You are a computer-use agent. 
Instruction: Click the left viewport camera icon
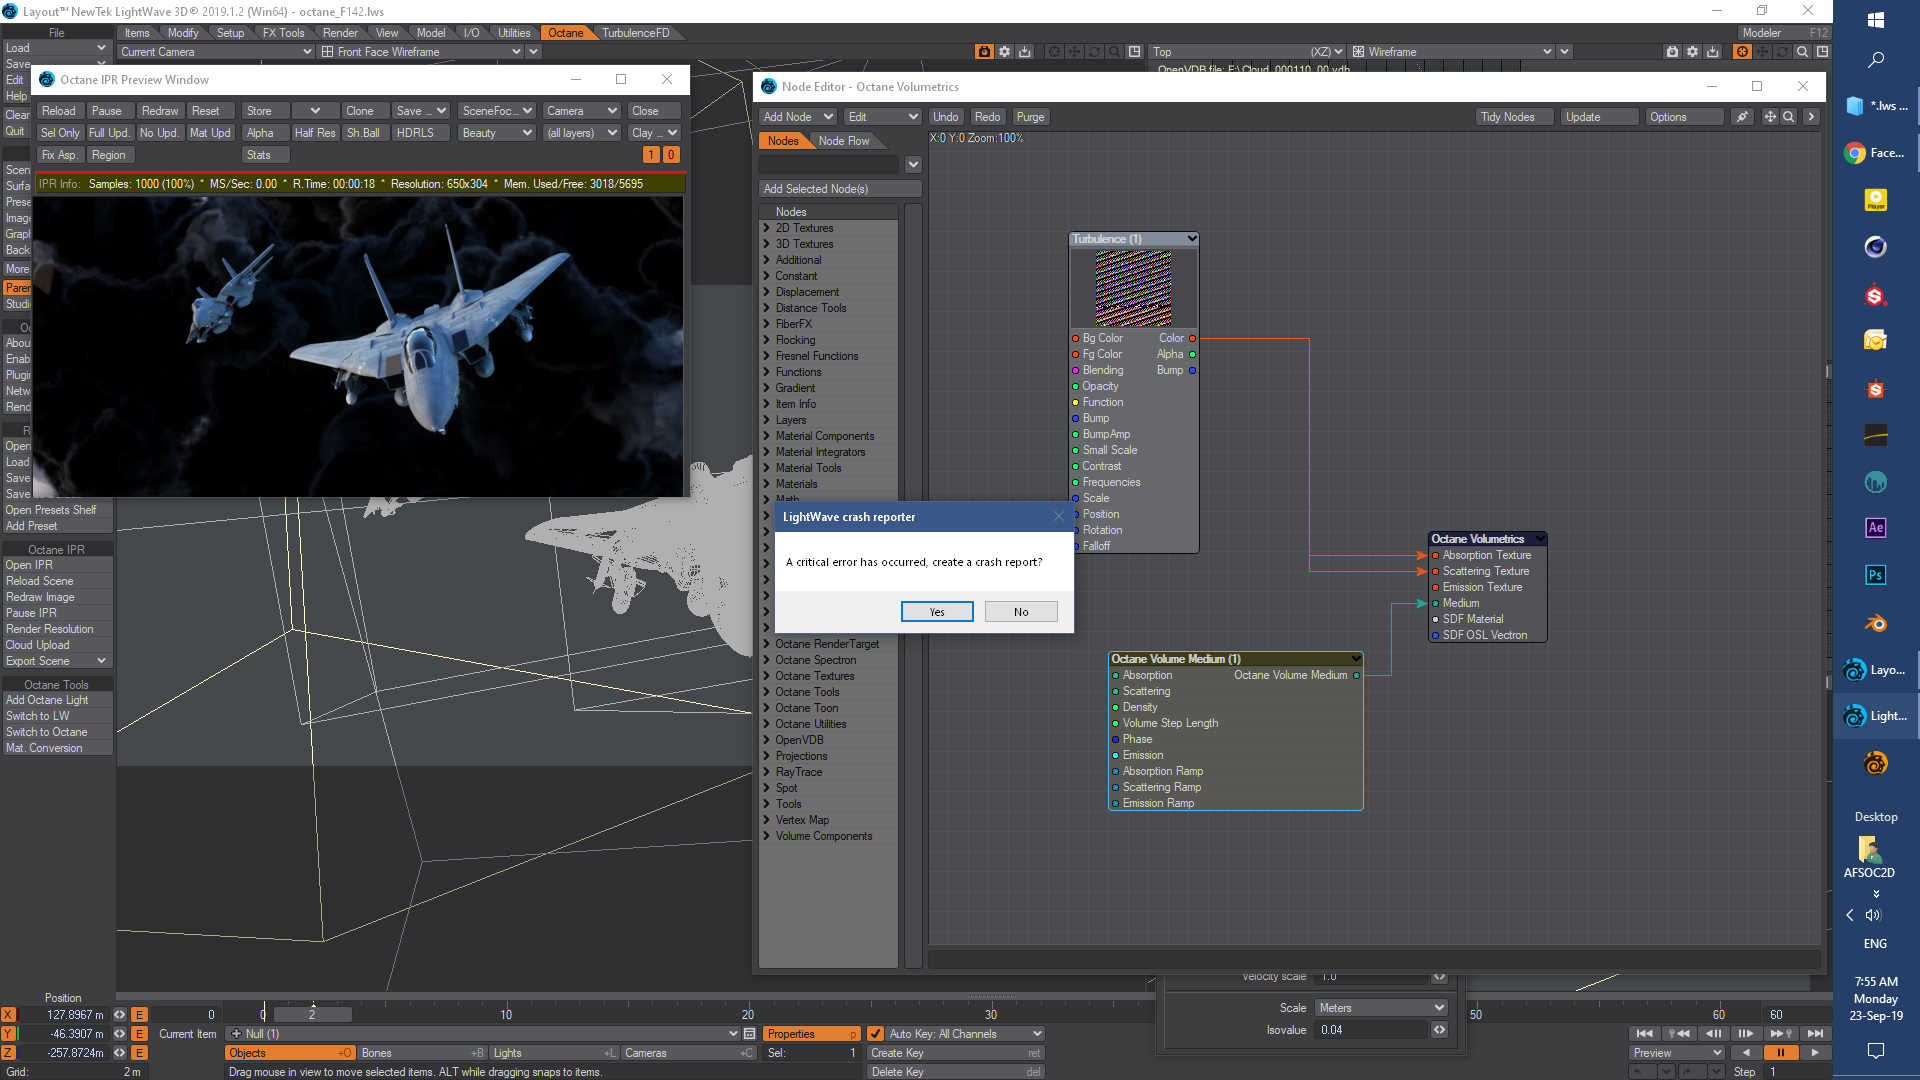pyautogui.click(x=984, y=52)
